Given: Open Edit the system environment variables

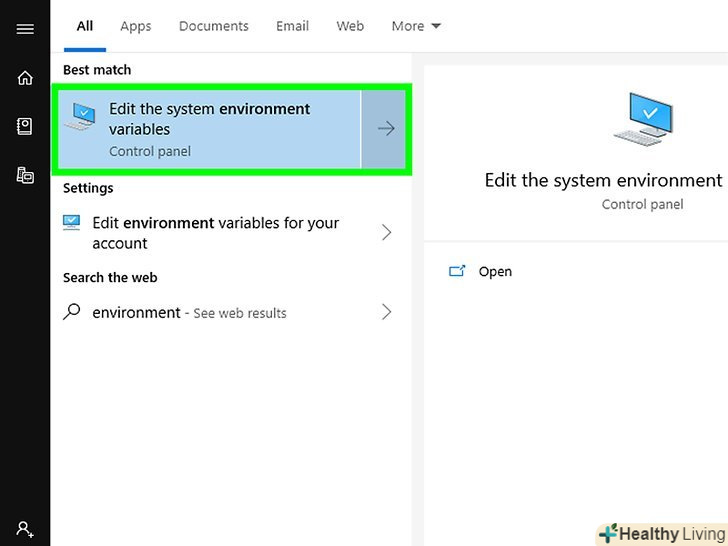Looking at the screenshot, I should click(210, 129).
